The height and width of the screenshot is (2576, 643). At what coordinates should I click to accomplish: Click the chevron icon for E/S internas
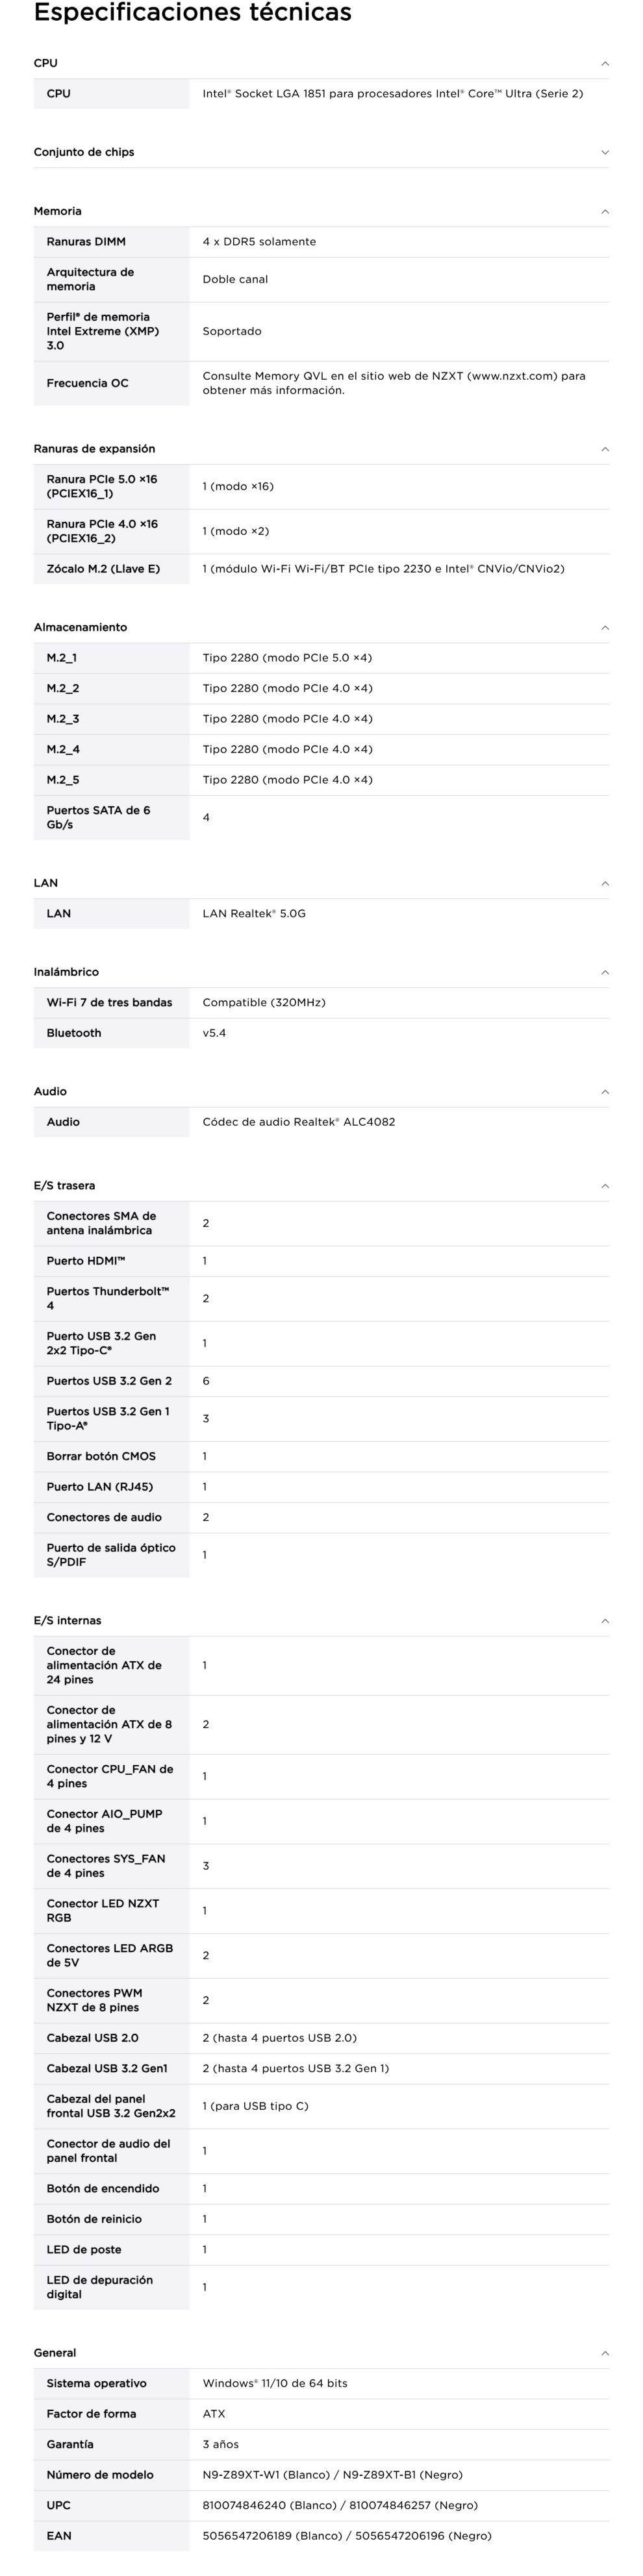604,1620
